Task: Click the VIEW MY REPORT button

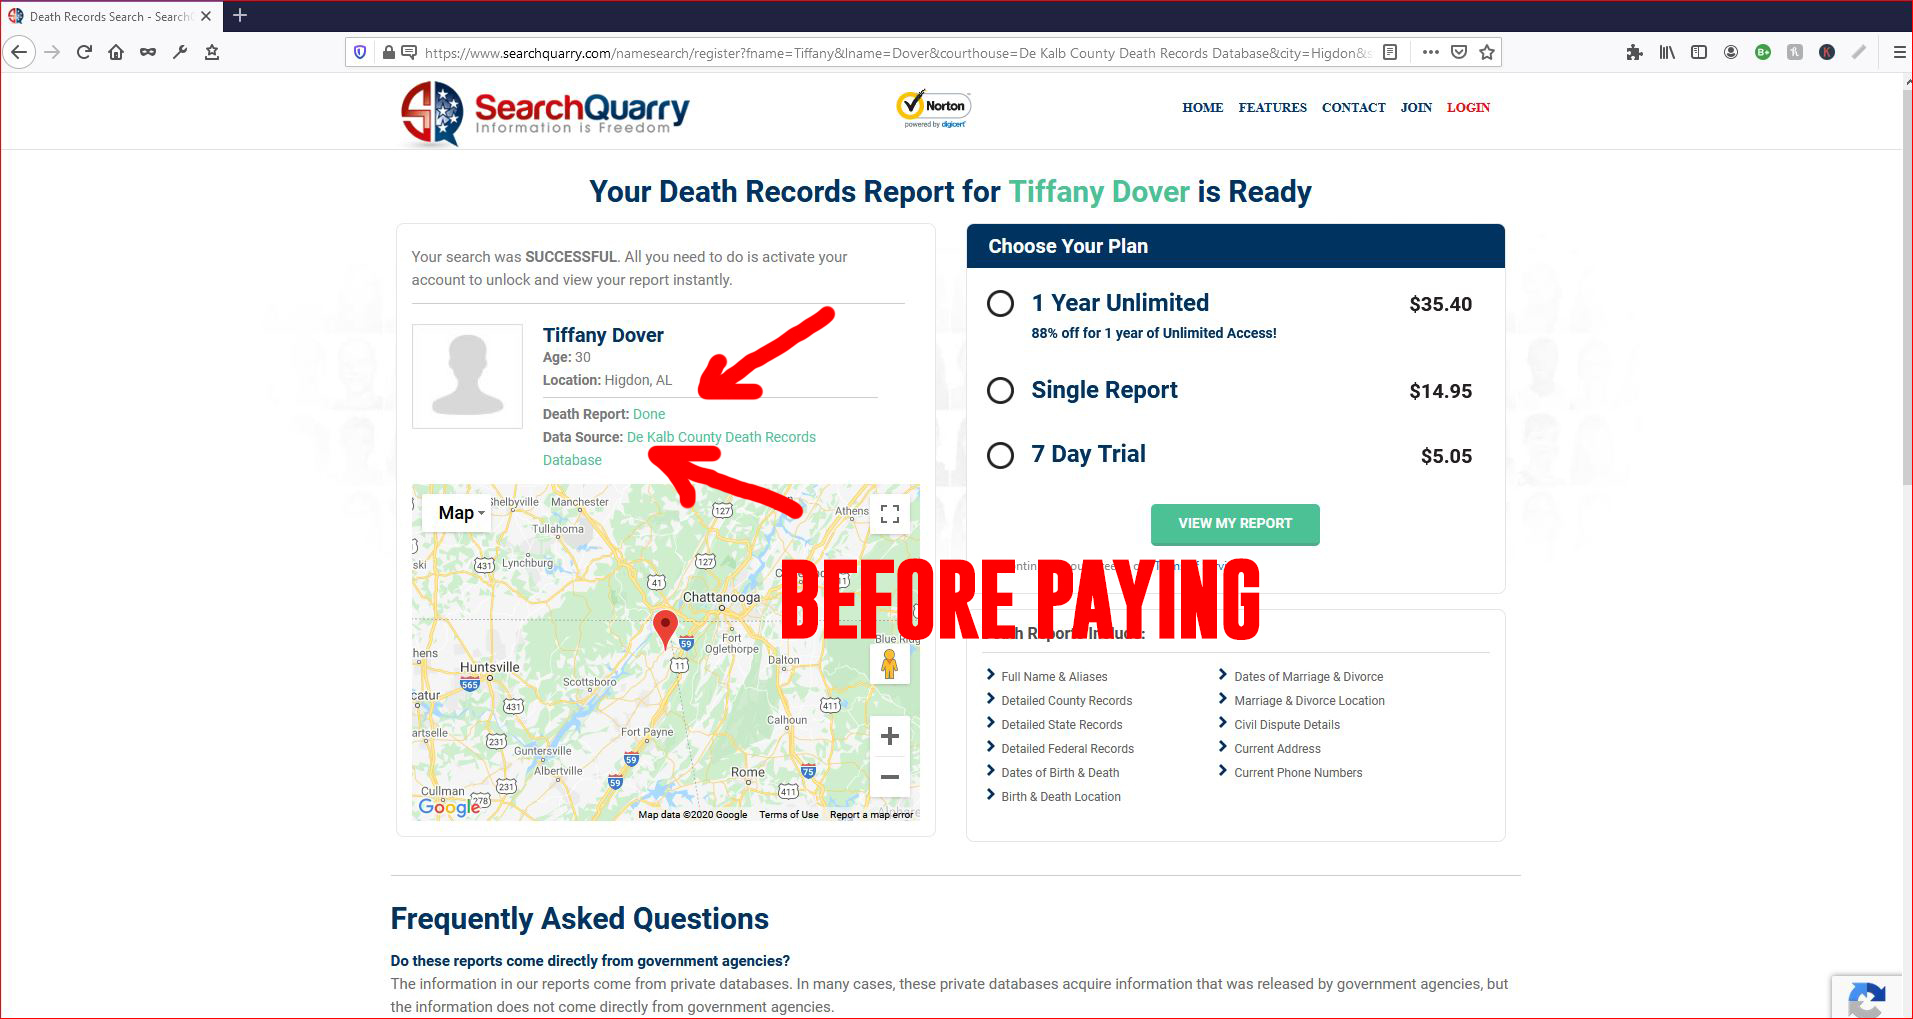Action: pos(1235,524)
